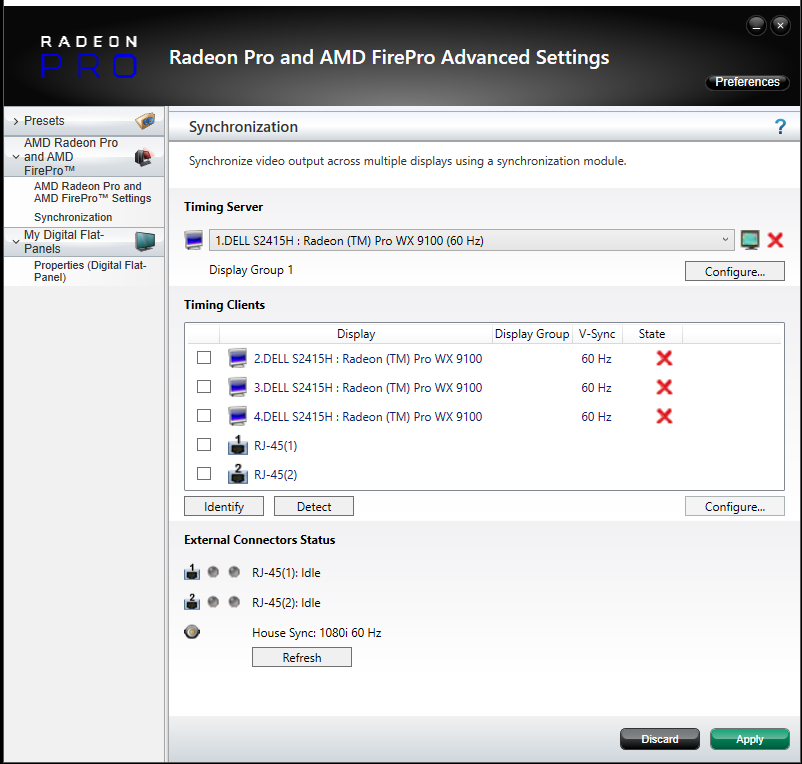The height and width of the screenshot is (764, 802).
Task: Click the Display column header
Action: coord(356,334)
